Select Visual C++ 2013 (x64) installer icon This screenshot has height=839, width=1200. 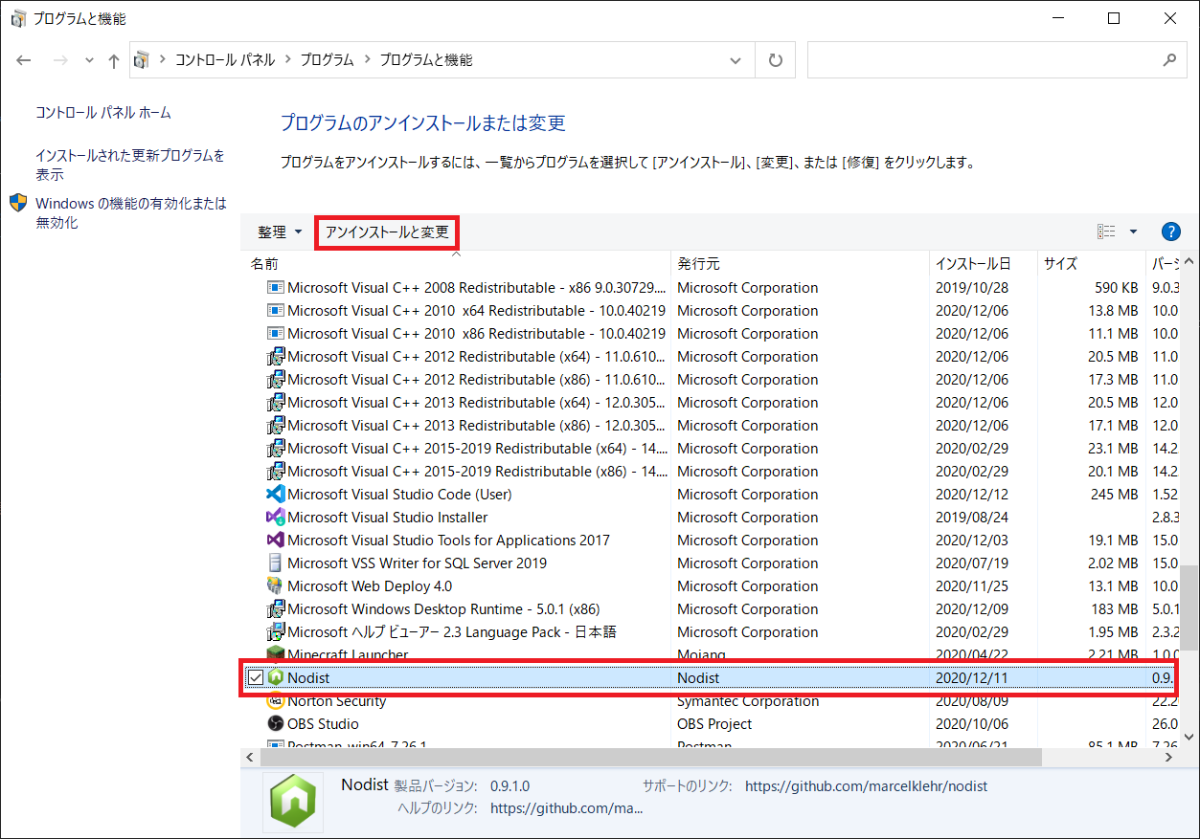coord(276,403)
